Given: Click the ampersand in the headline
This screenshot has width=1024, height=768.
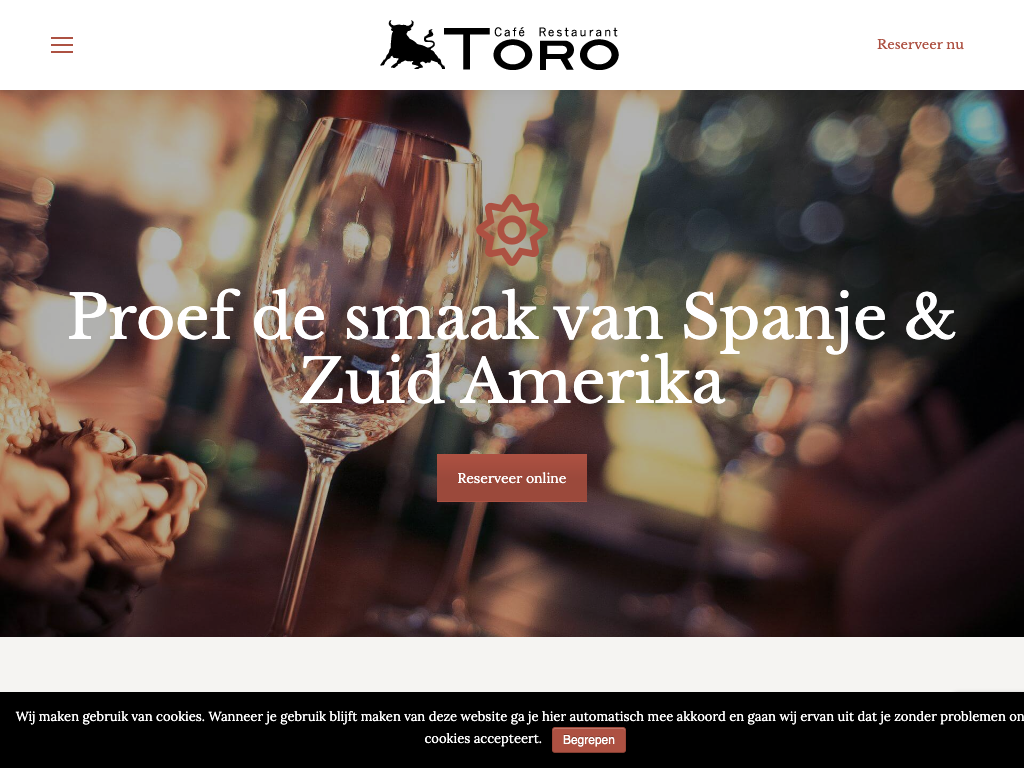Looking at the screenshot, I should coord(930,318).
